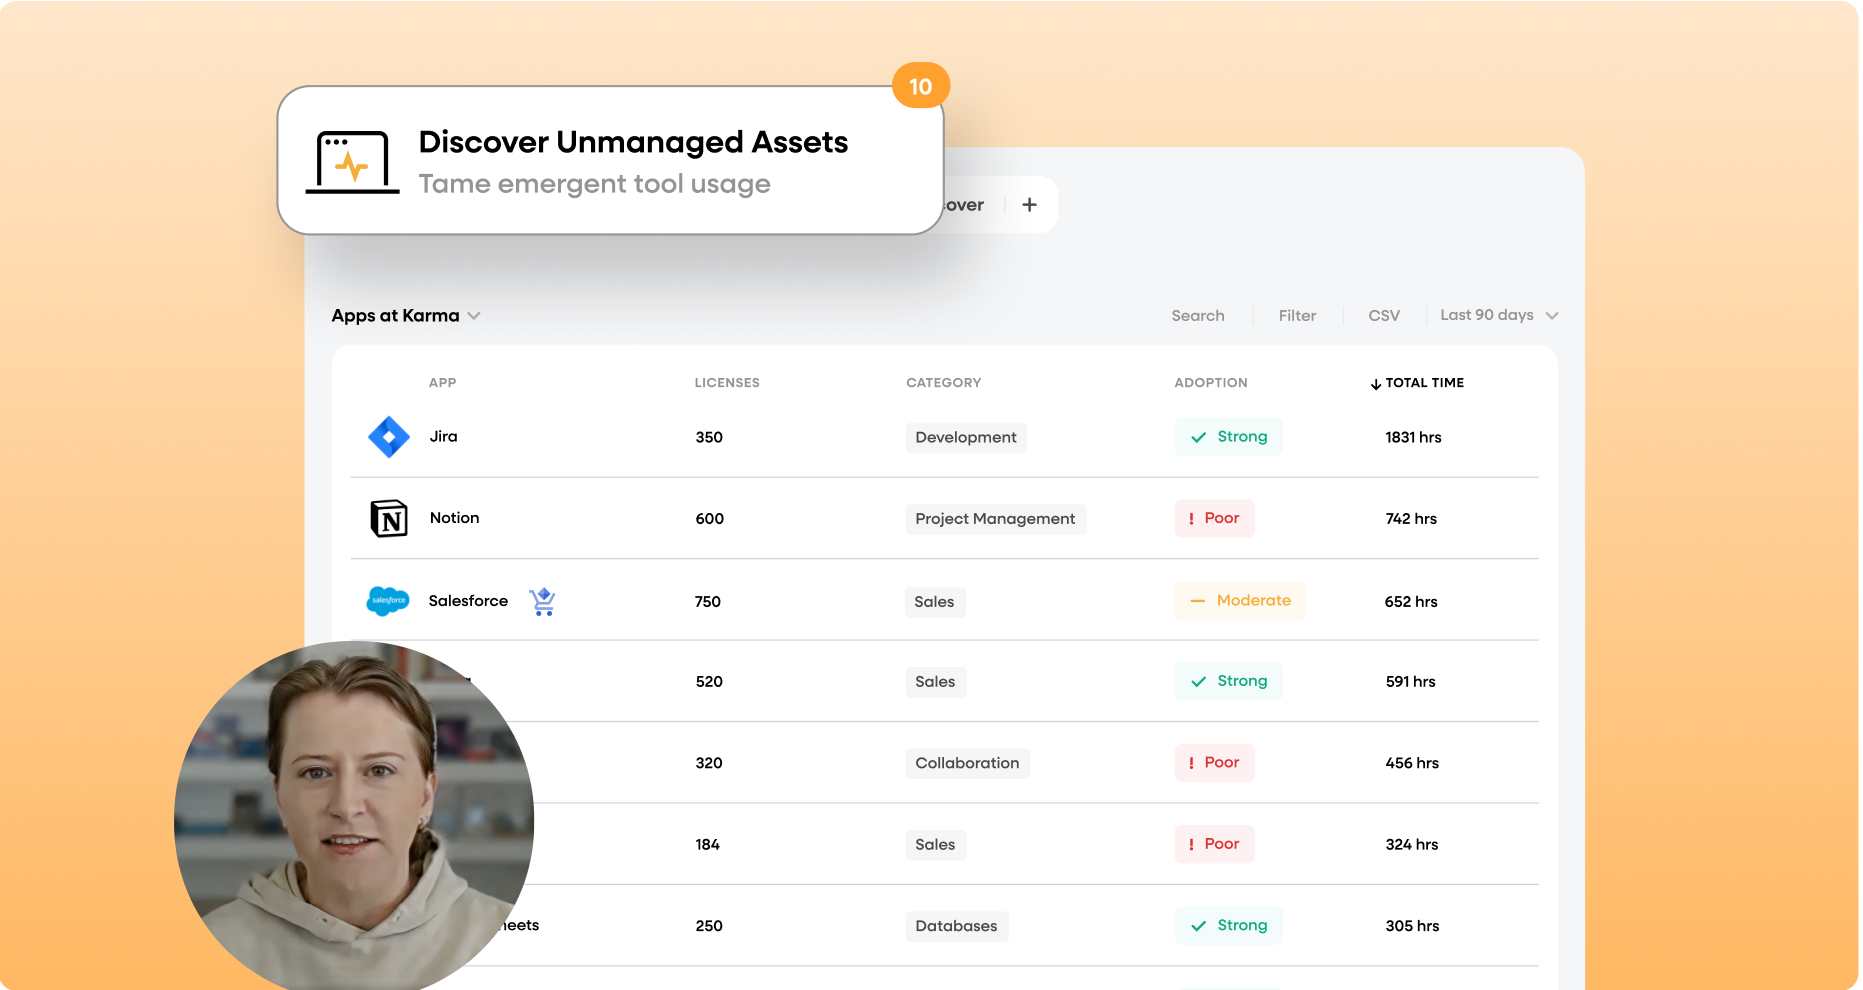Image resolution: width=1863 pixels, height=990 pixels.
Task: Click the 305 hrs total time value
Action: pos(1413,926)
